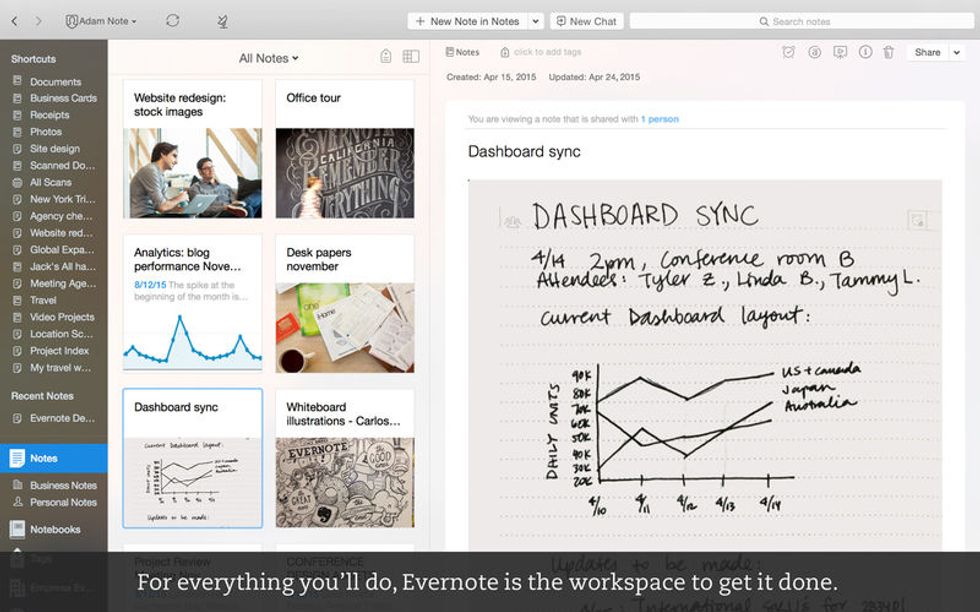Open the Adam Note account dropdown
980x612 pixels.
[x=101, y=21]
